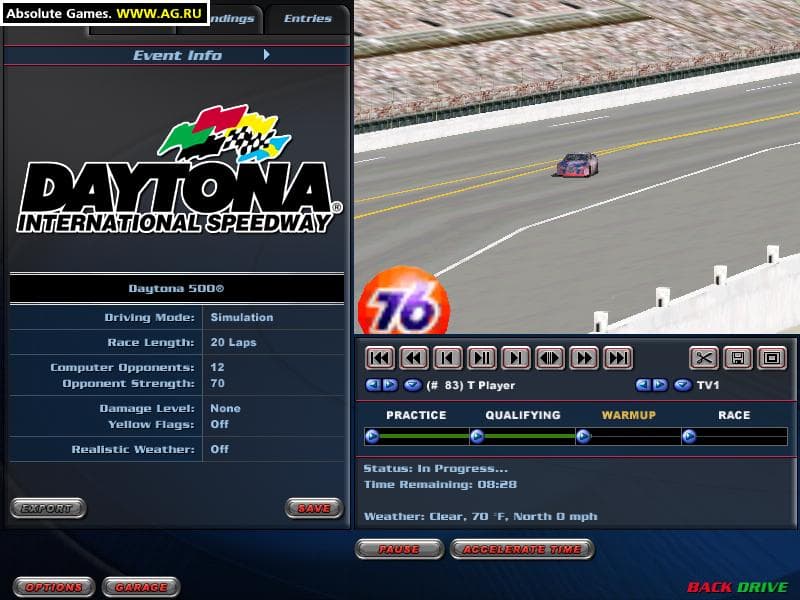The image size is (800, 600).
Task: Expand Event Info with the right arrow
Action: (x=266, y=55)
